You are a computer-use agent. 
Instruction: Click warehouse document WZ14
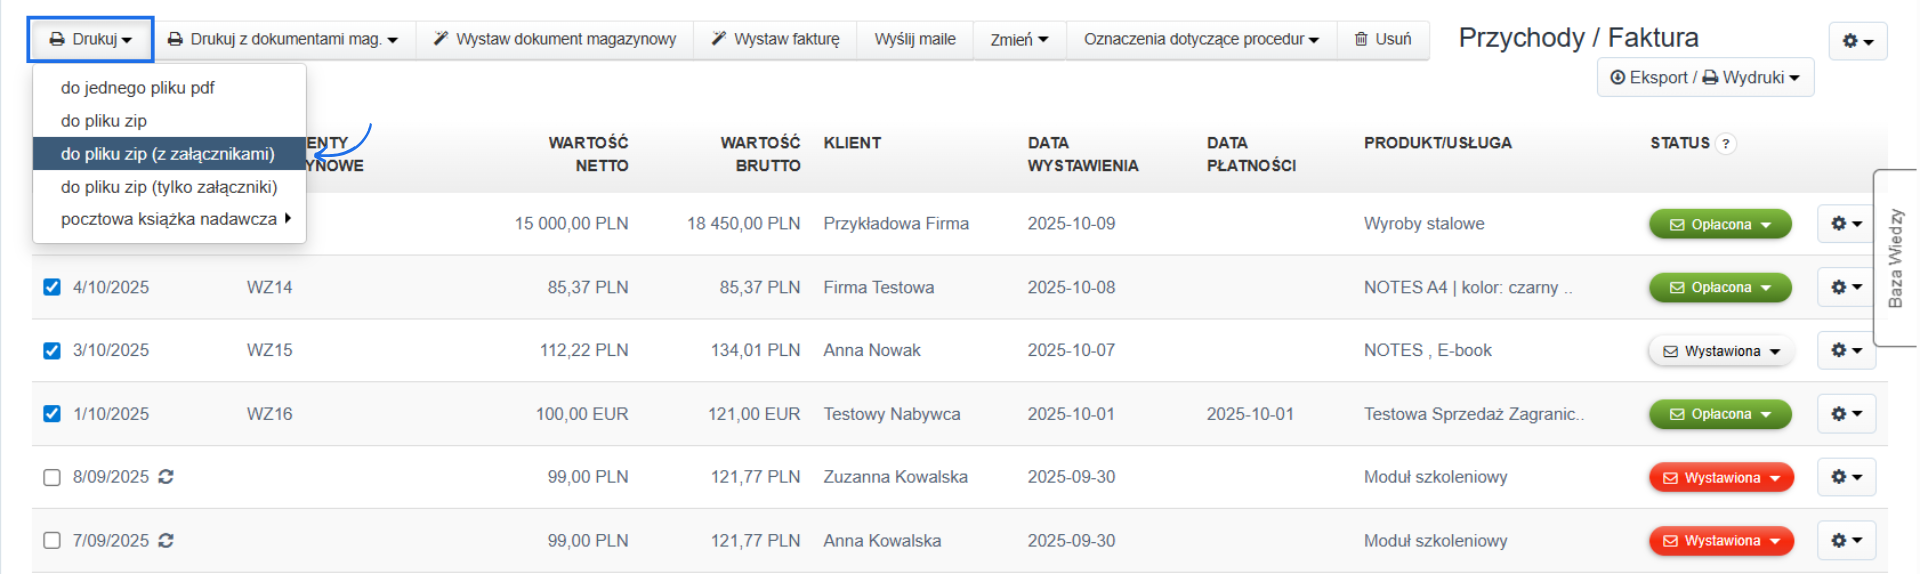(270, 287)
